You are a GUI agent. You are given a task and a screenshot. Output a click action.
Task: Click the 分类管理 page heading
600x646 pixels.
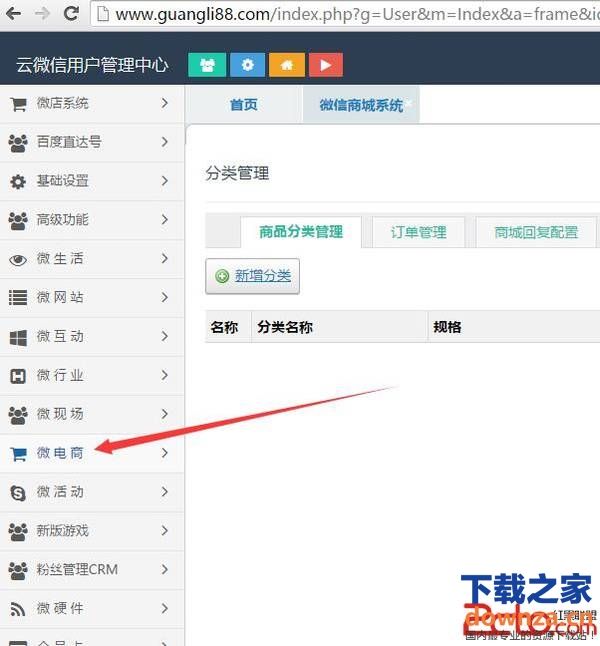pos(237,173)
